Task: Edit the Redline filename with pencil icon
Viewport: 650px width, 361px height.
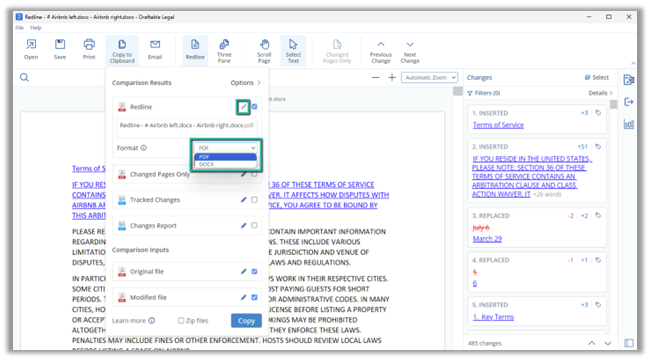Action: (x=243, y=107)
